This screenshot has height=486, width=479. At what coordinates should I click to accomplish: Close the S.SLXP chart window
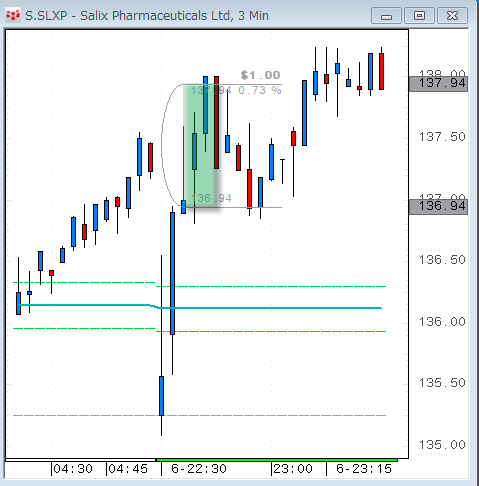click(x=452, y=16)
